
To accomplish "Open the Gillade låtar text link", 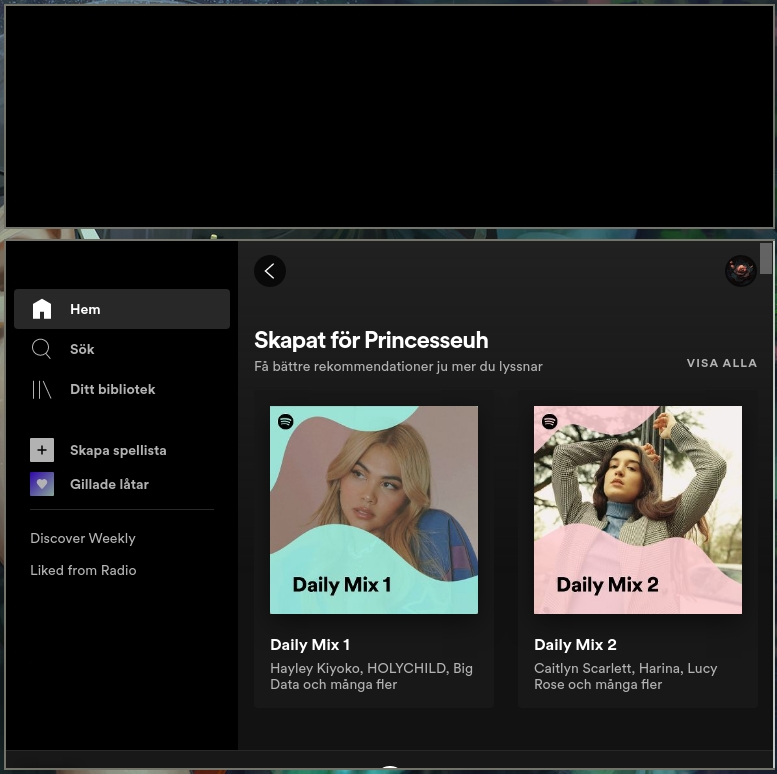I will click(x=109, y=484).
